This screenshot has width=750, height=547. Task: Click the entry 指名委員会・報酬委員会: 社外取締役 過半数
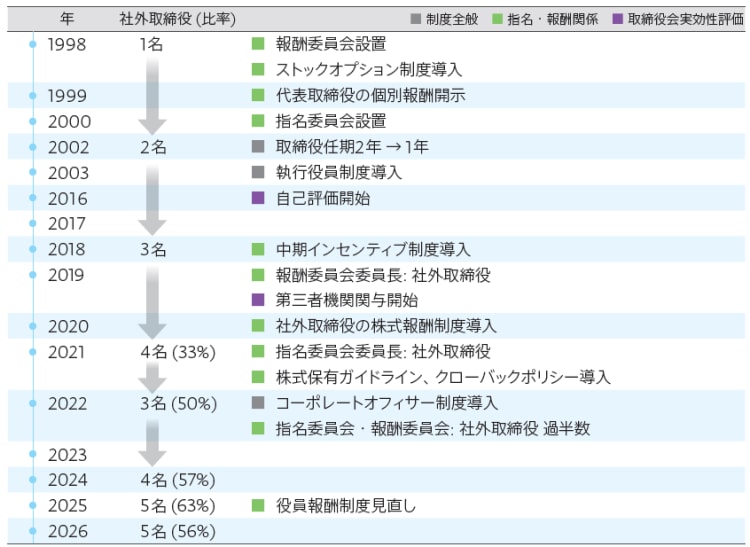(x=433, y=429)
